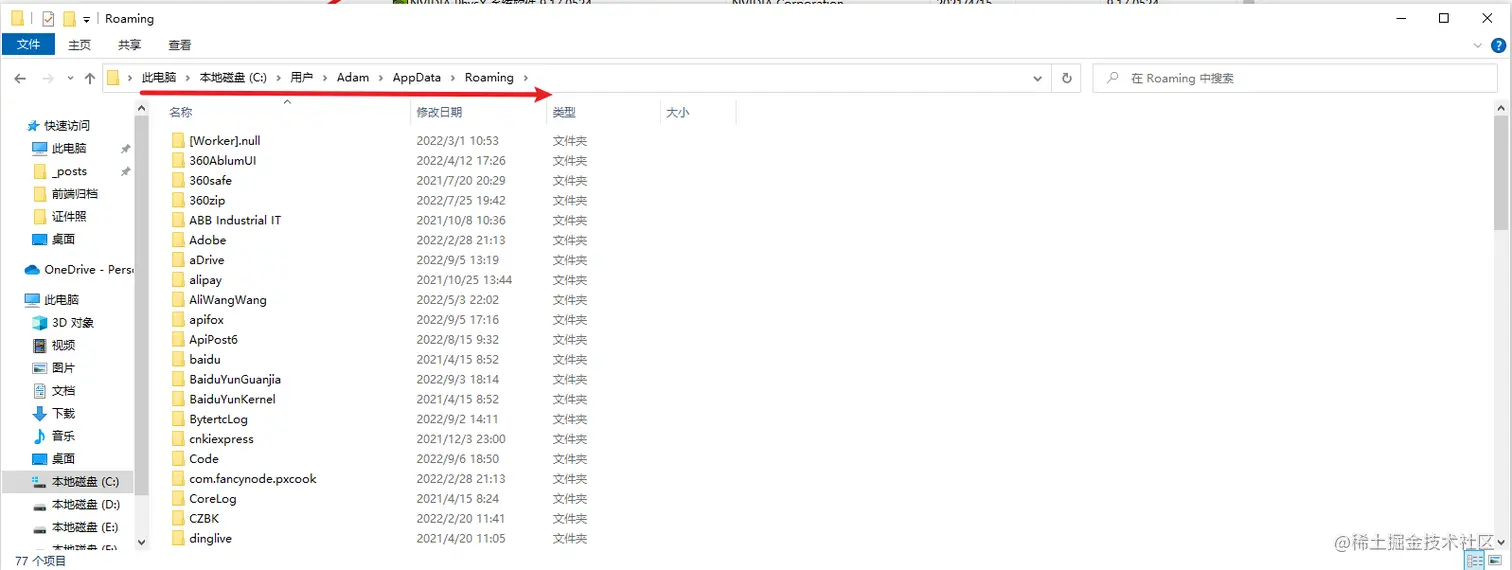The image size is (1512, 570).
Task: Click folder icon of BaiduYunGuanjia
Action: tap(178, 379)
